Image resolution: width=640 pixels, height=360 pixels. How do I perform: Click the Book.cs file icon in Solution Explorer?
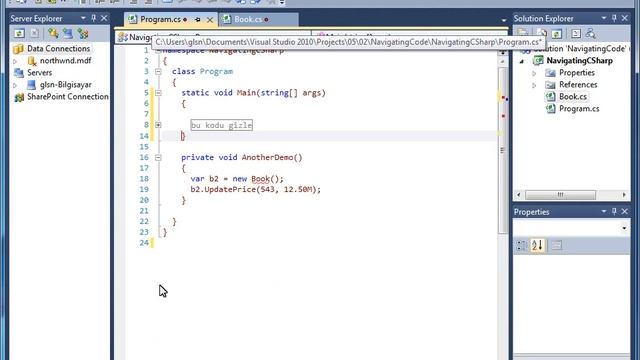click(551, 97)
